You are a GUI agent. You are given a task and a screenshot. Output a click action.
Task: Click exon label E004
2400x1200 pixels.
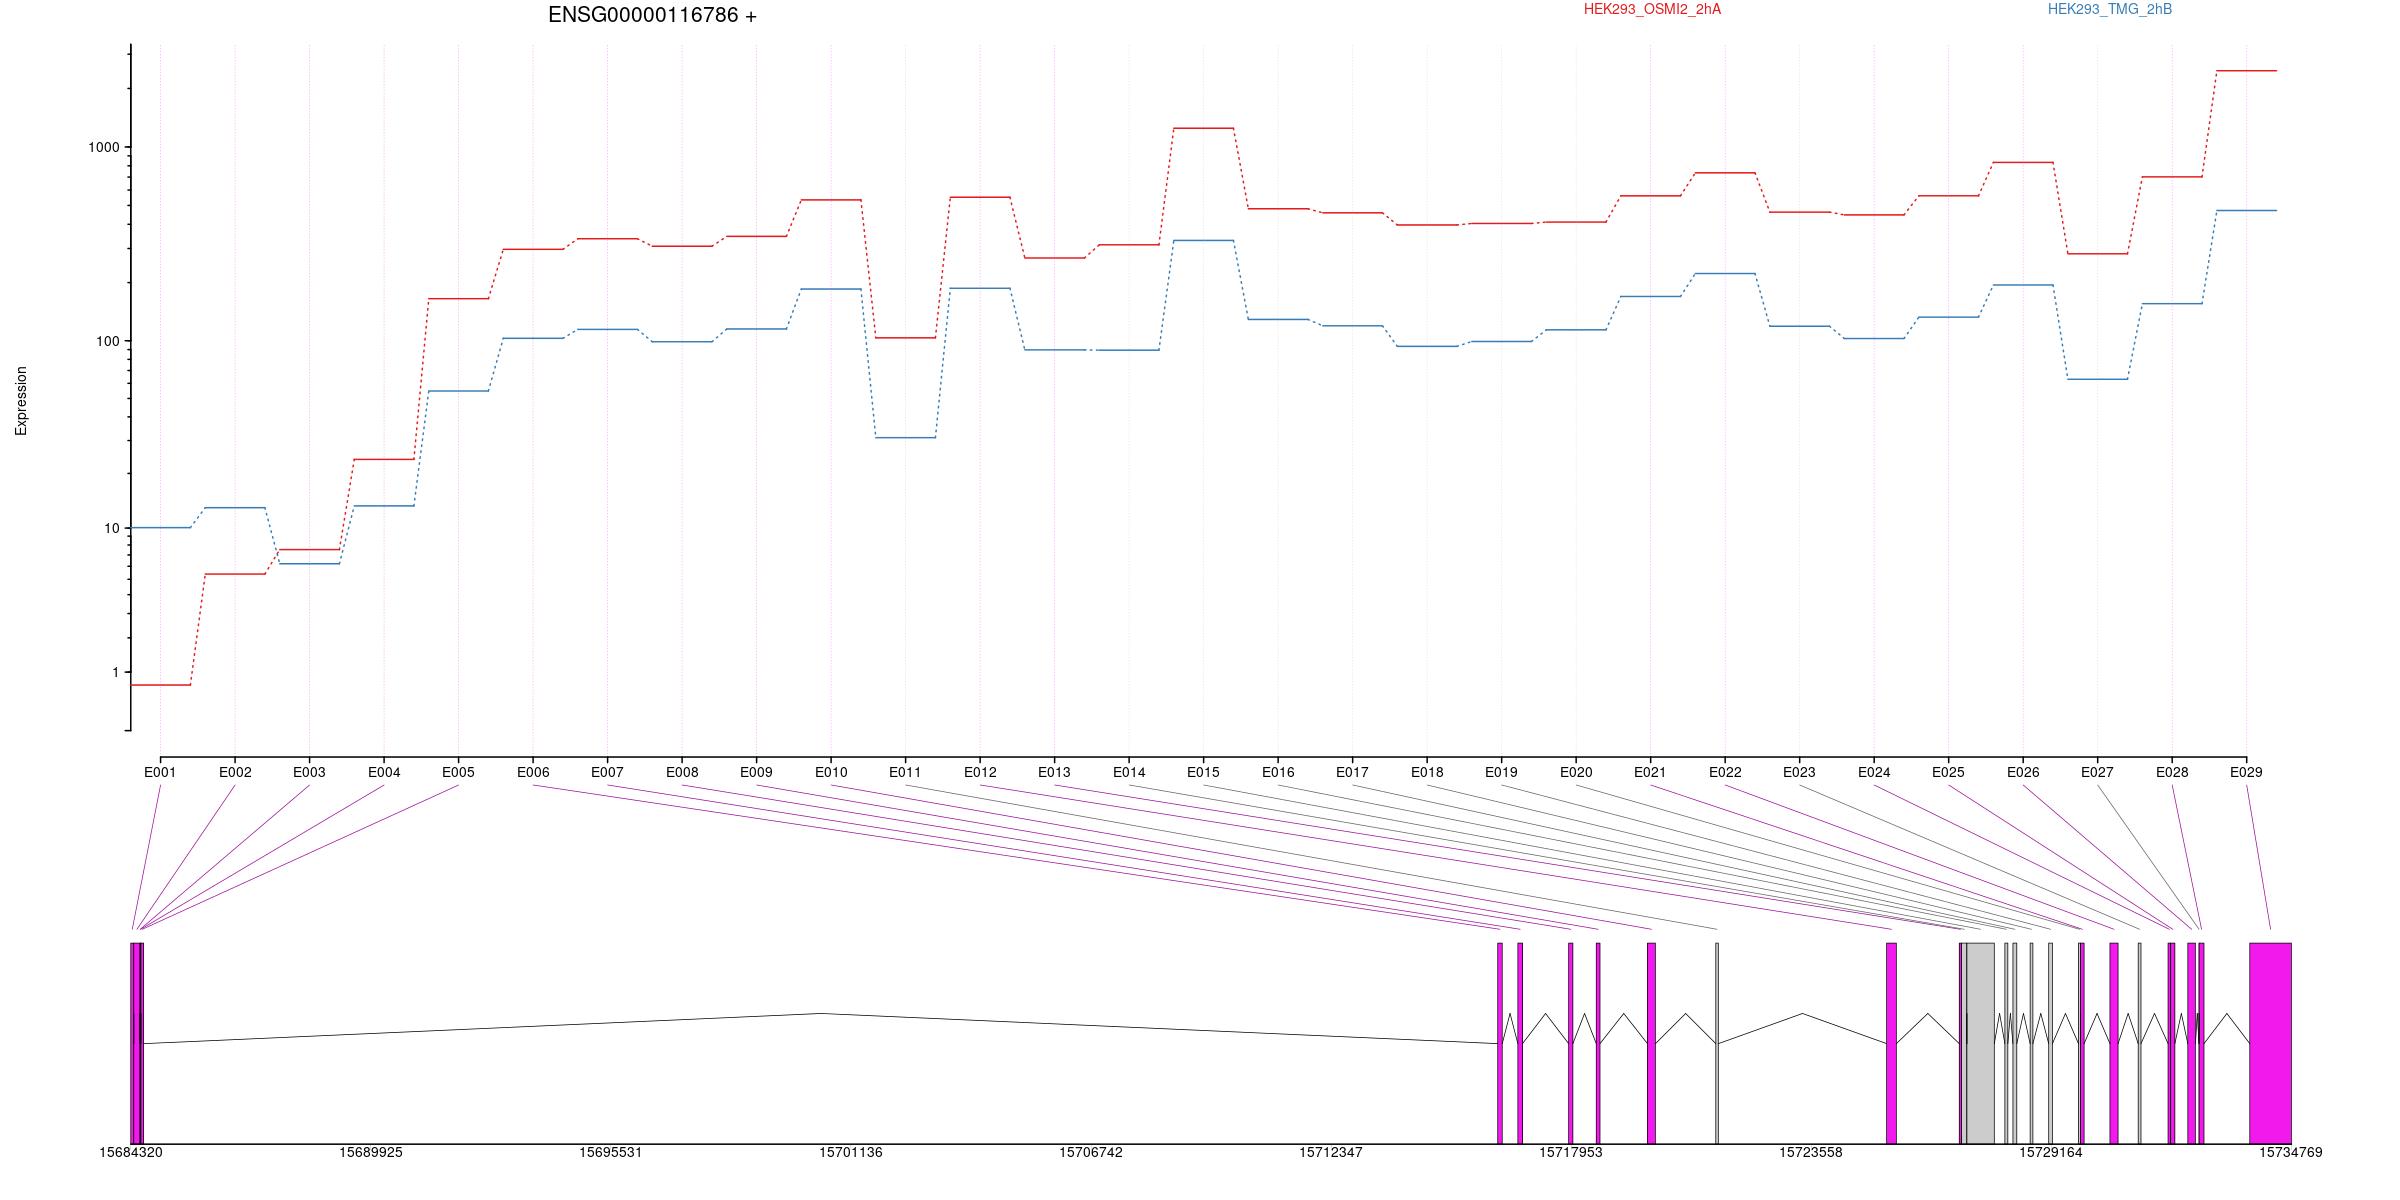[384, 773]
